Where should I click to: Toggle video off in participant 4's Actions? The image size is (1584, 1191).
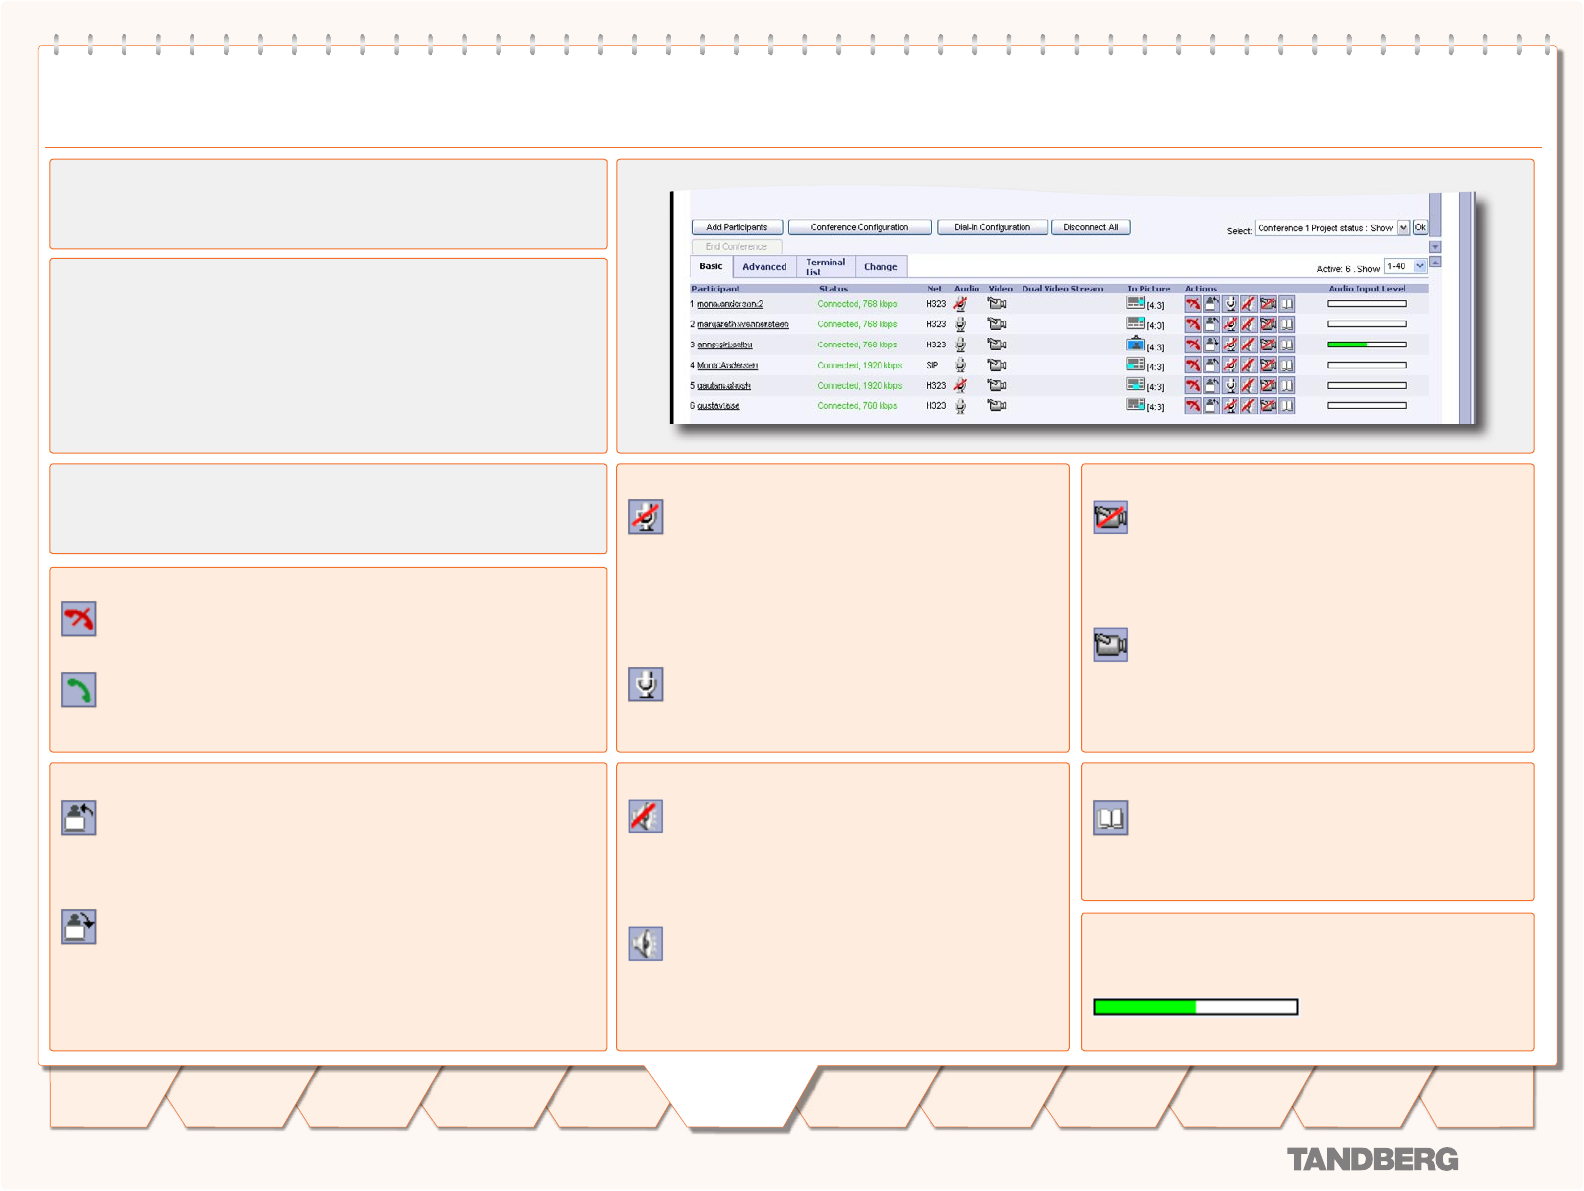pos(1268,365)
